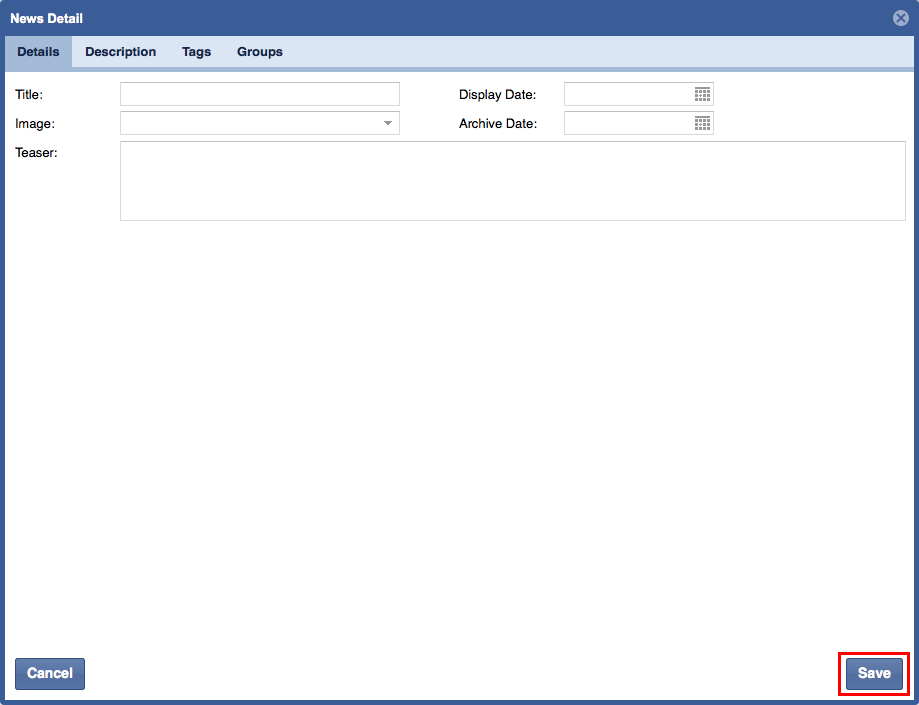
Task: Close the News Detail dialog
Action: pos(901,18)
